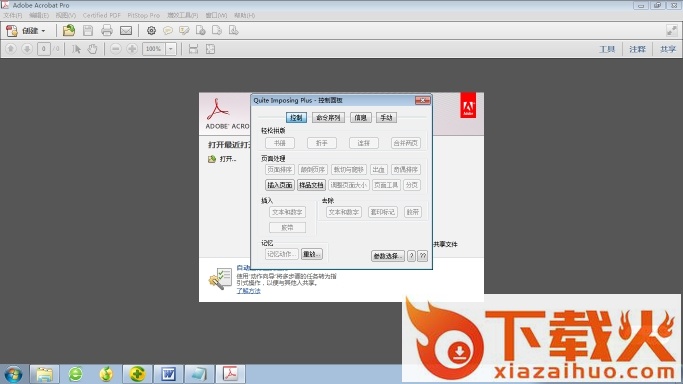Click the 样品文档 button
This screenshot has height=384, width=683.
pyautogui.click(x=311, y=185)
